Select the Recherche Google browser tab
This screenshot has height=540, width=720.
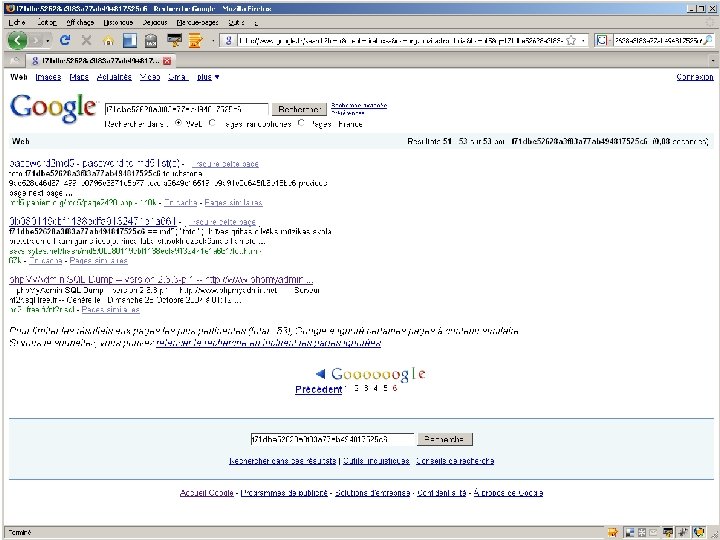click(x=101, y=61)
